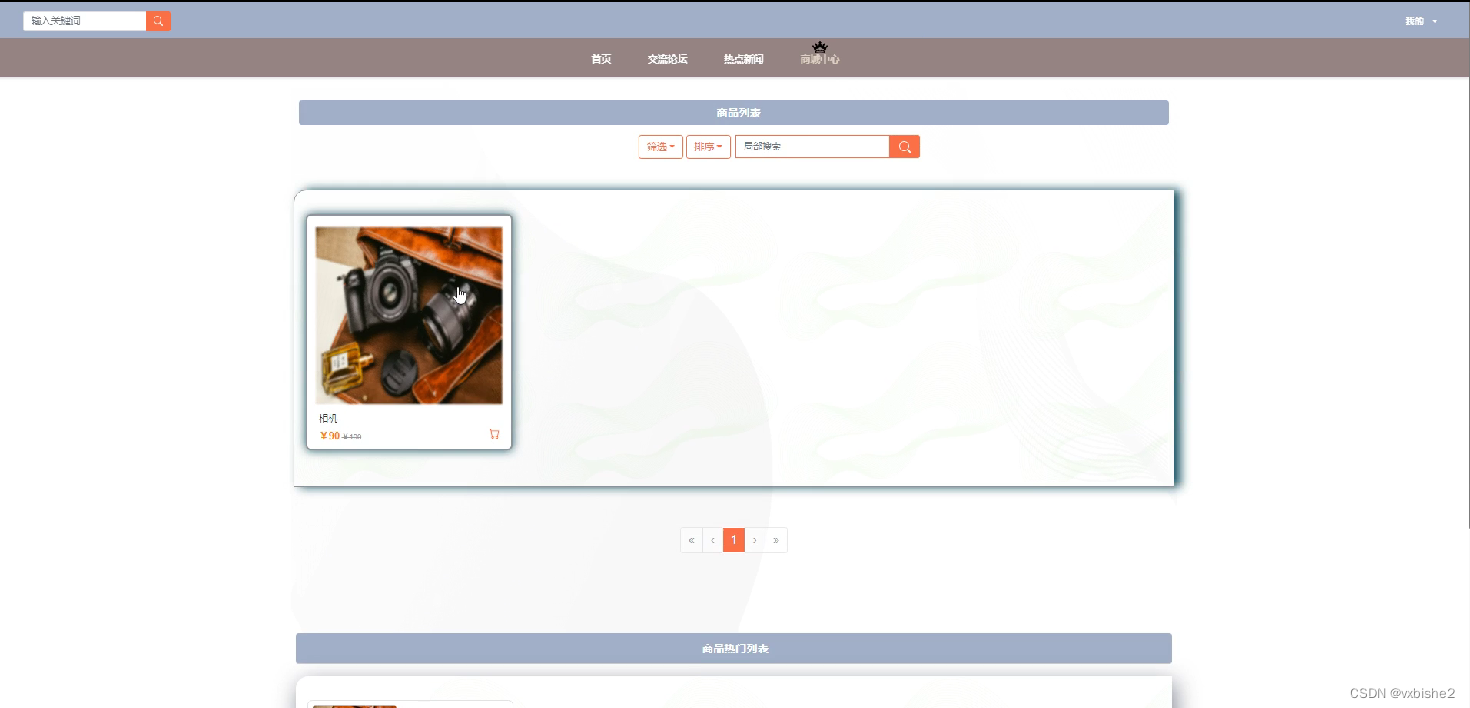Go to last page double-arrow button
This screenshot has height=708, width=1470.
click(776, 540)
